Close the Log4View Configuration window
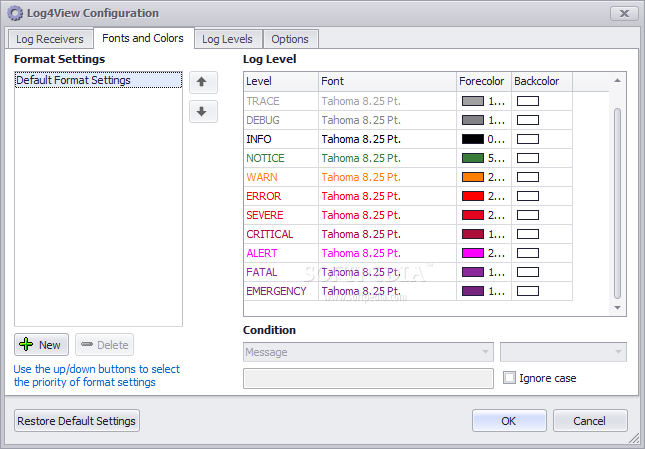The width and height of the screenshot is (645, 449). click(624, 14)
